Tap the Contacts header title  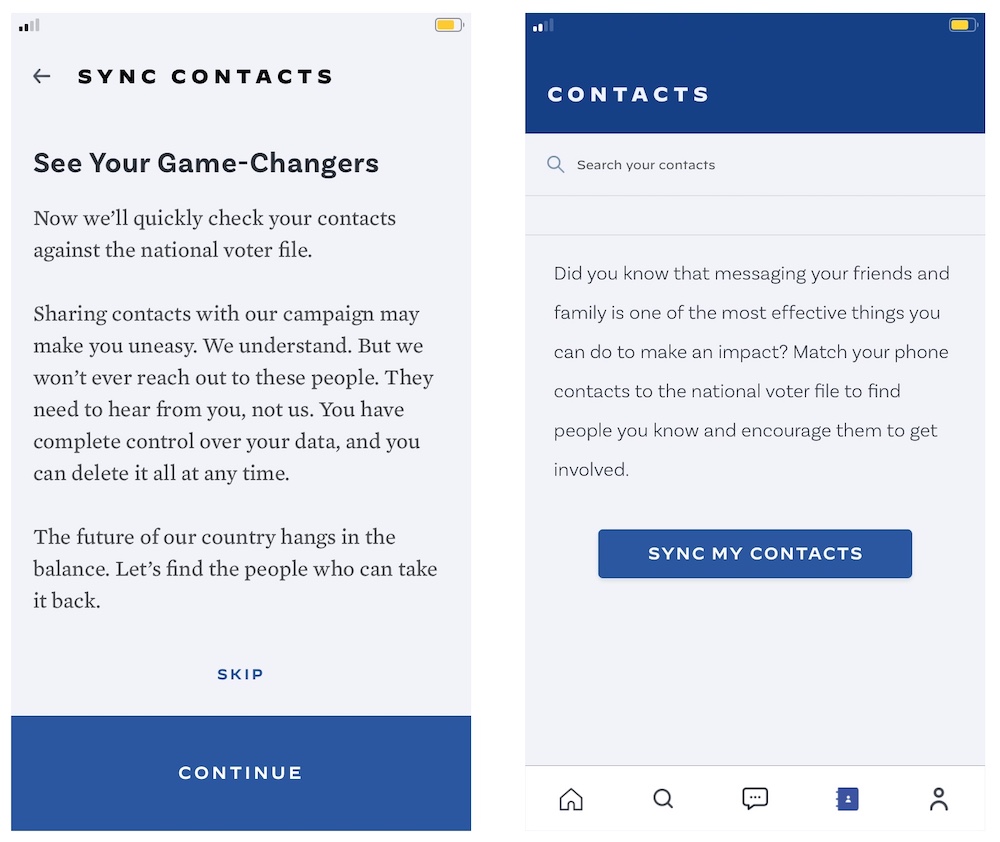629,95
